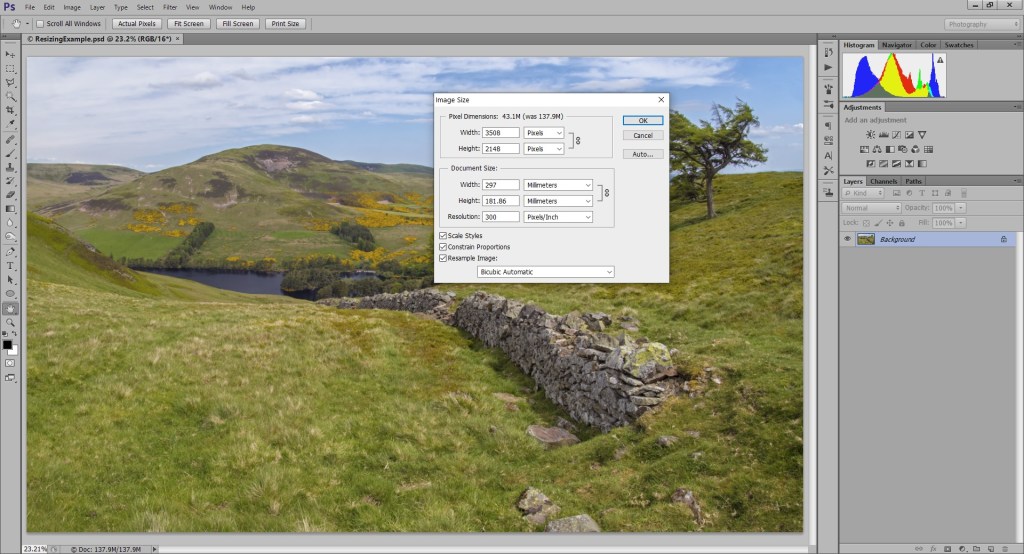Click the Pixel Dimensions Width input field
This screenshot has width=1024, height=554.
pos(500,133)
